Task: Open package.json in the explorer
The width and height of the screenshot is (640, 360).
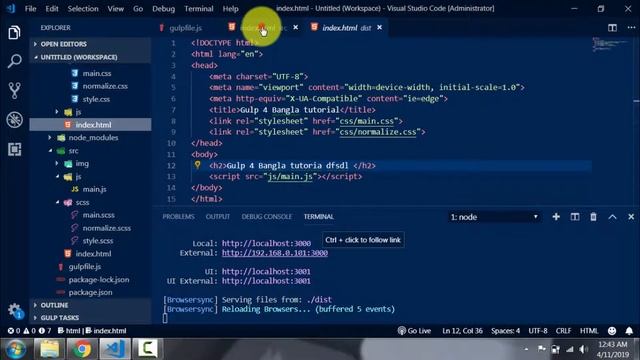Action: [x=90, y=292]
